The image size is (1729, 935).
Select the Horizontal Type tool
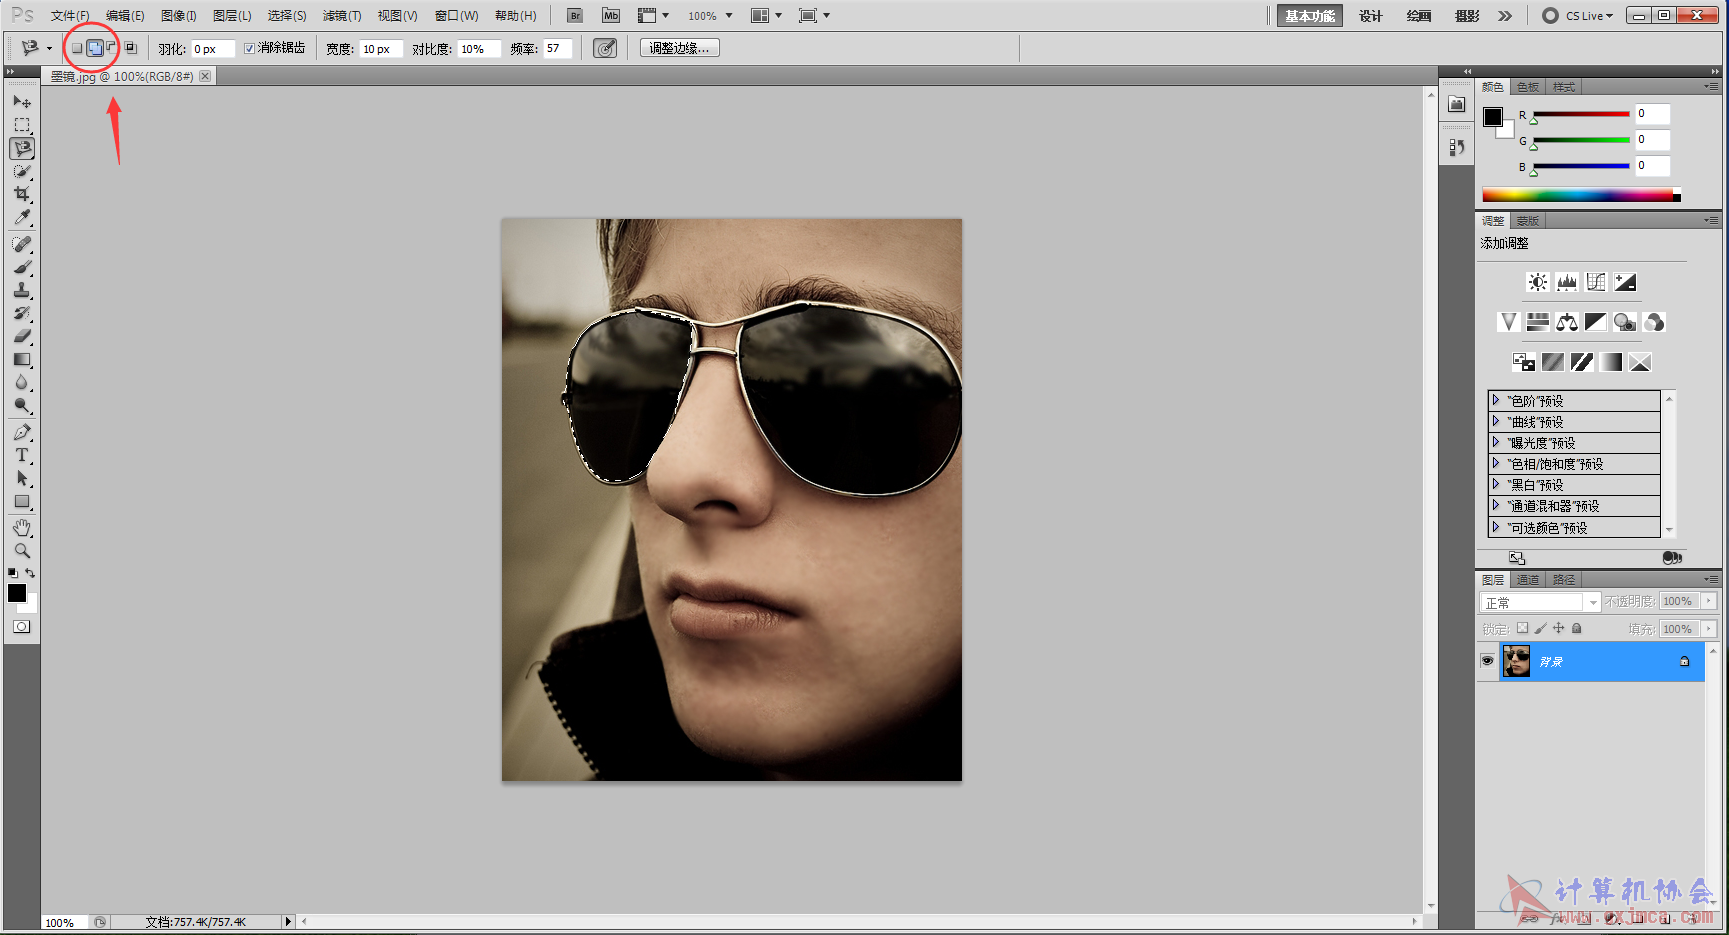tap(21, 455)
